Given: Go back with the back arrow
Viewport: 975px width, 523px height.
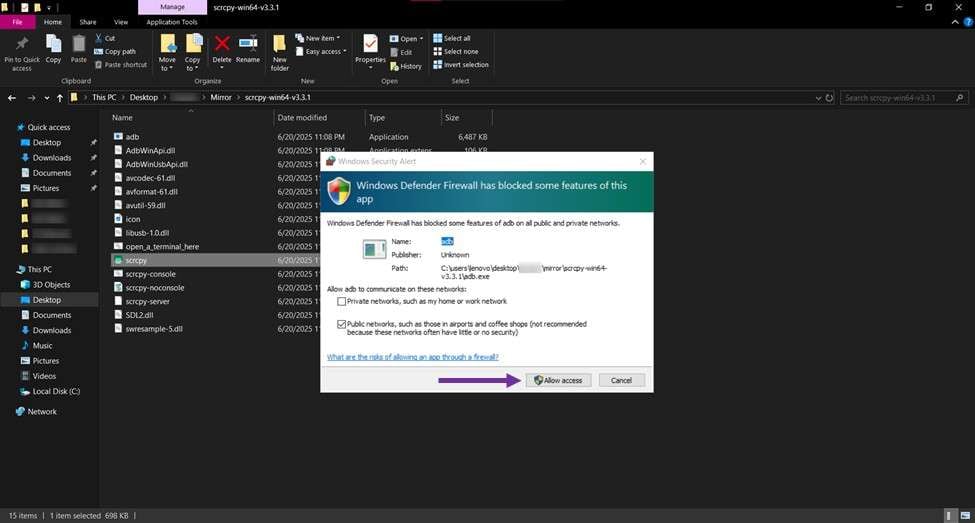Looking at the screenshot, I should [x=12, y=98].
